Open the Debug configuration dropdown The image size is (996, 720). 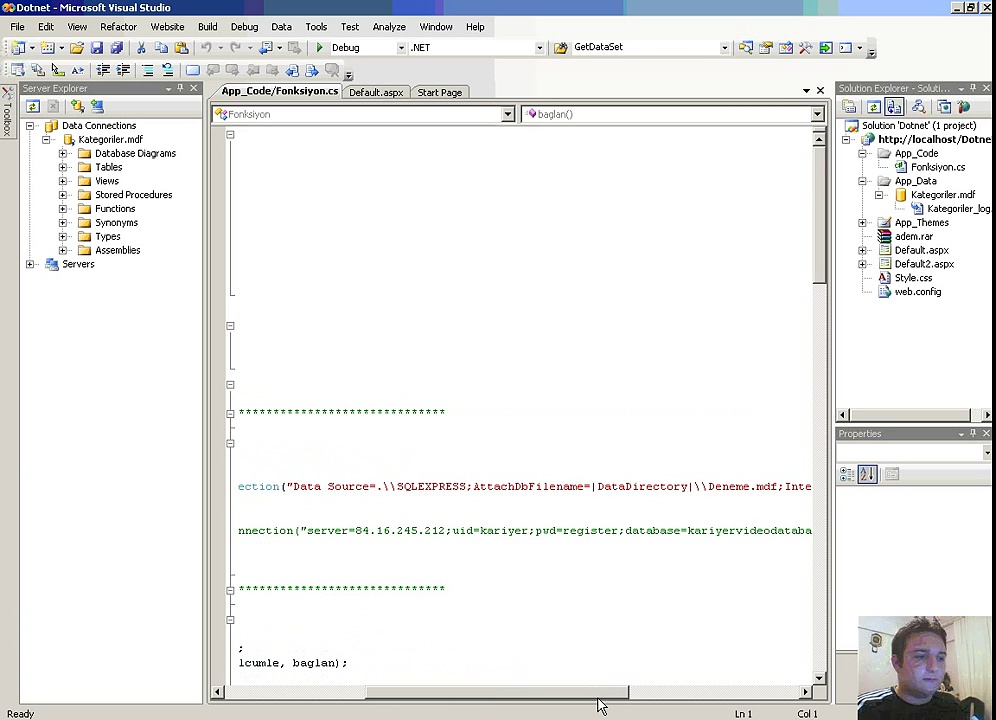[401, 48]
